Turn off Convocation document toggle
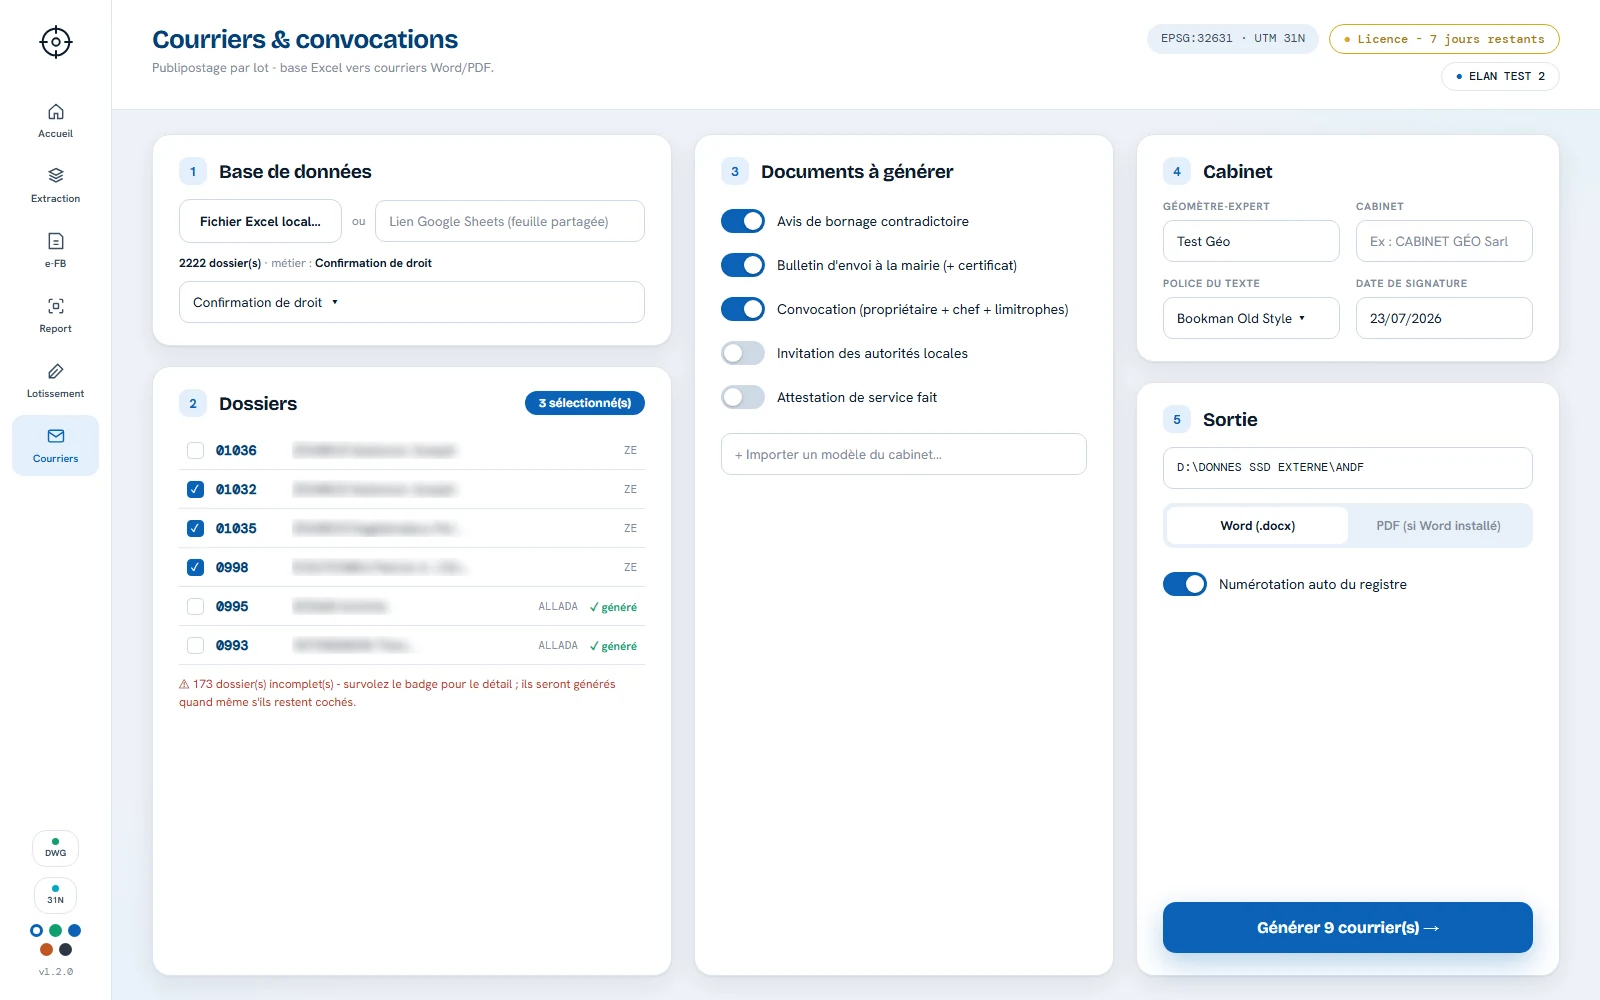Image resolution: width=1600 pixels, height=1000 pixels. (743, 309)
